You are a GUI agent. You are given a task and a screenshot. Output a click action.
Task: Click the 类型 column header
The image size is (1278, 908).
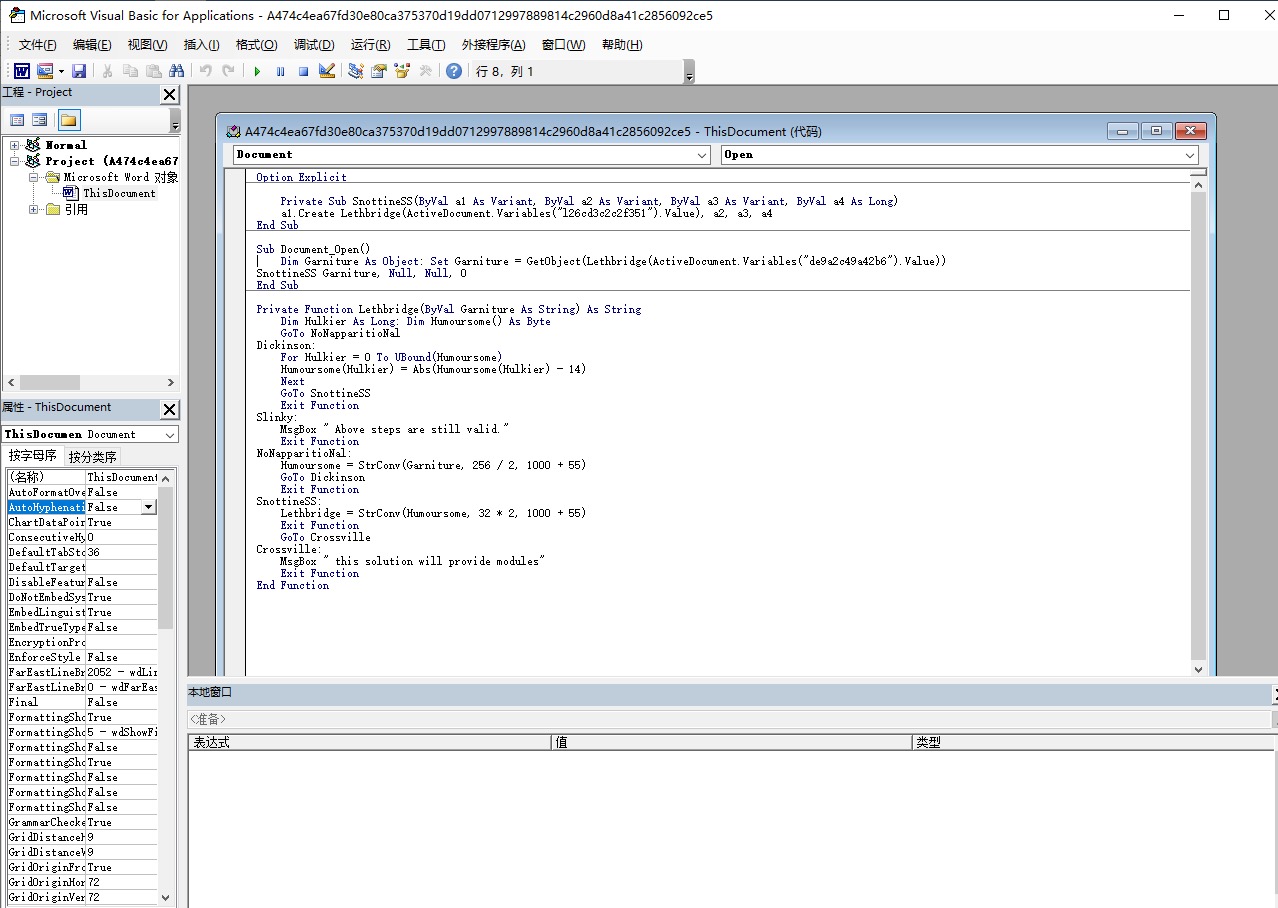(1094, 742)
